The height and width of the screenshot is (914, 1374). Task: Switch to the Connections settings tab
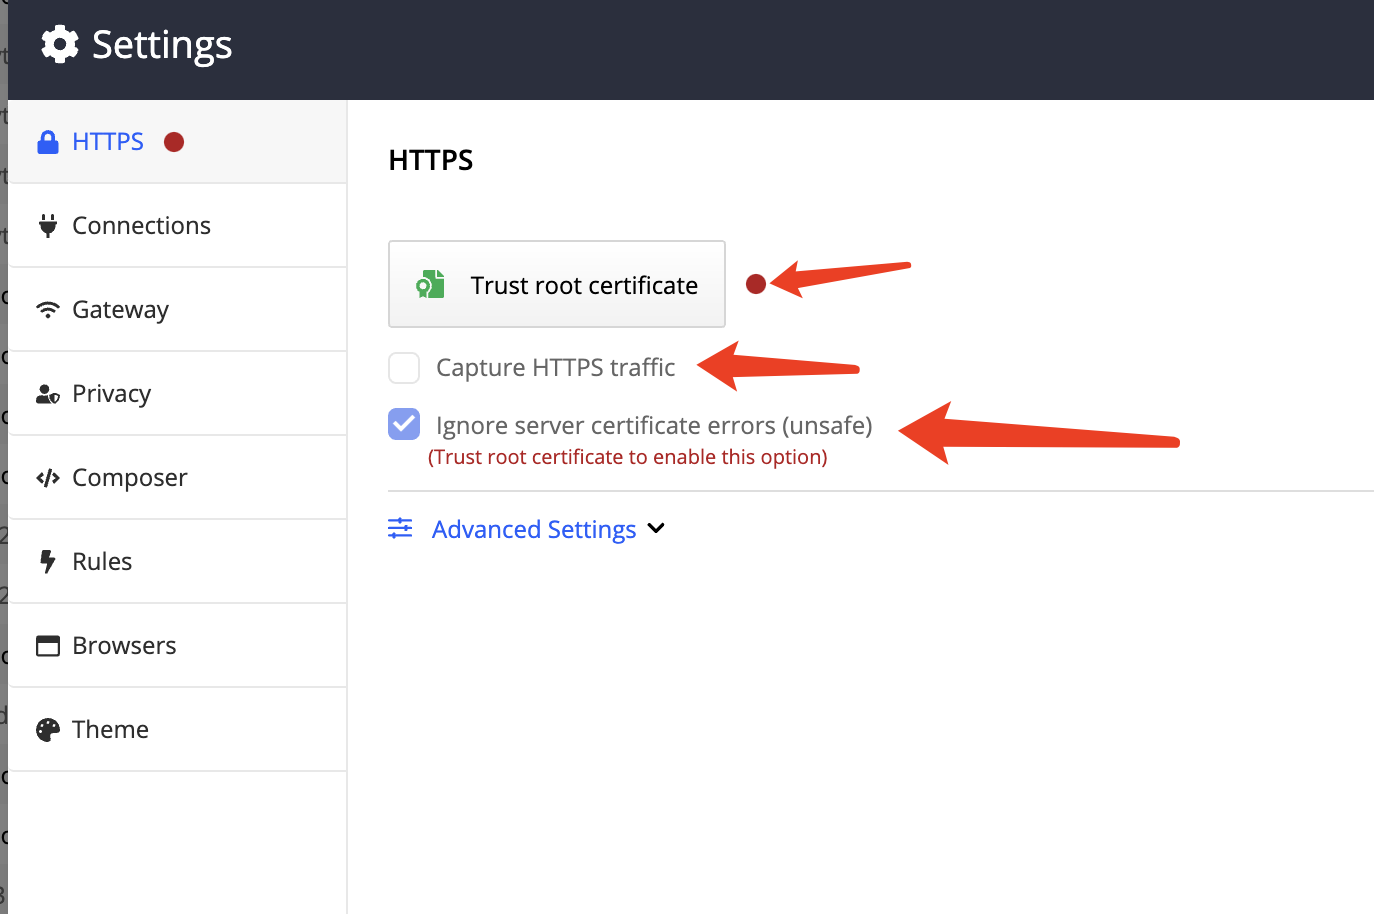click(x=141, y=225)
